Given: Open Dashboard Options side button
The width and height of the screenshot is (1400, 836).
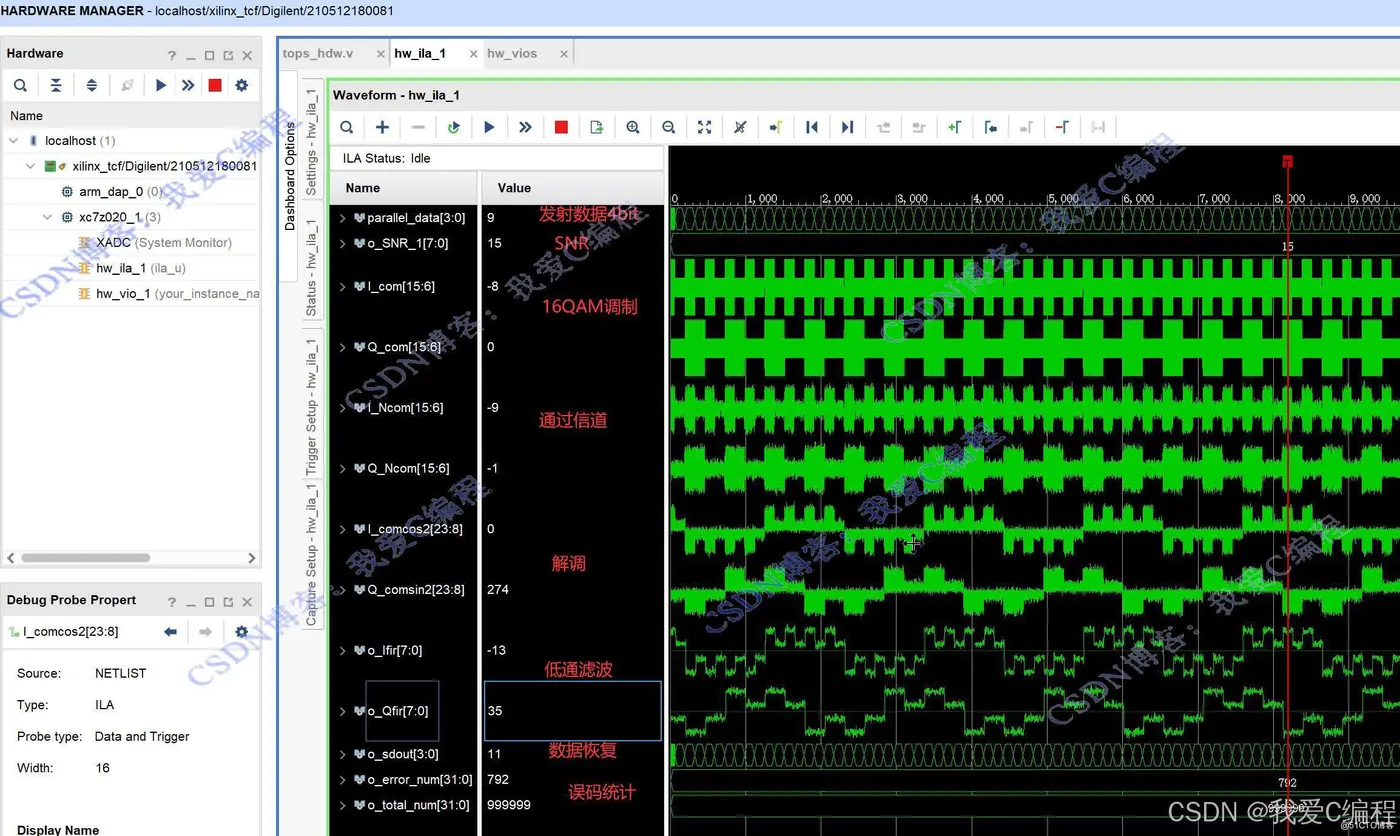Looking at the screenshot, I should pos(290,176).
